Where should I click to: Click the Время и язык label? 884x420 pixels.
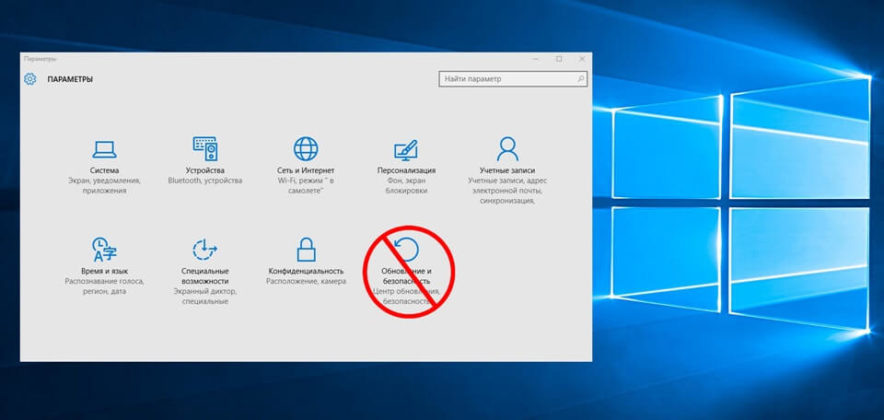click(104, 271)
